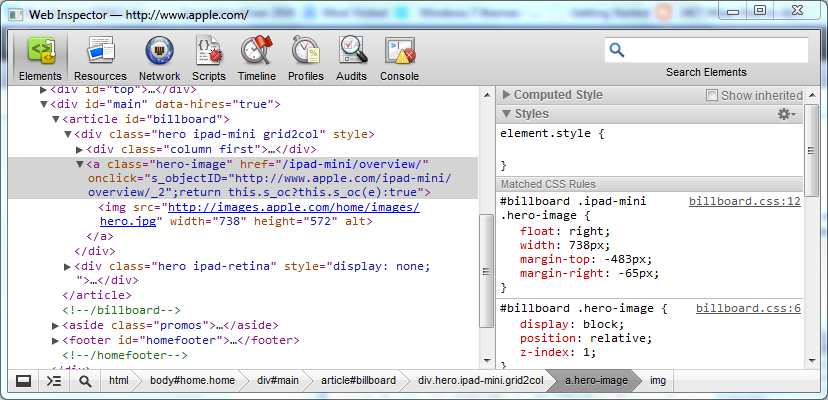Click the DOM tree vertical scrollbar thumb

tap(487, 271)
